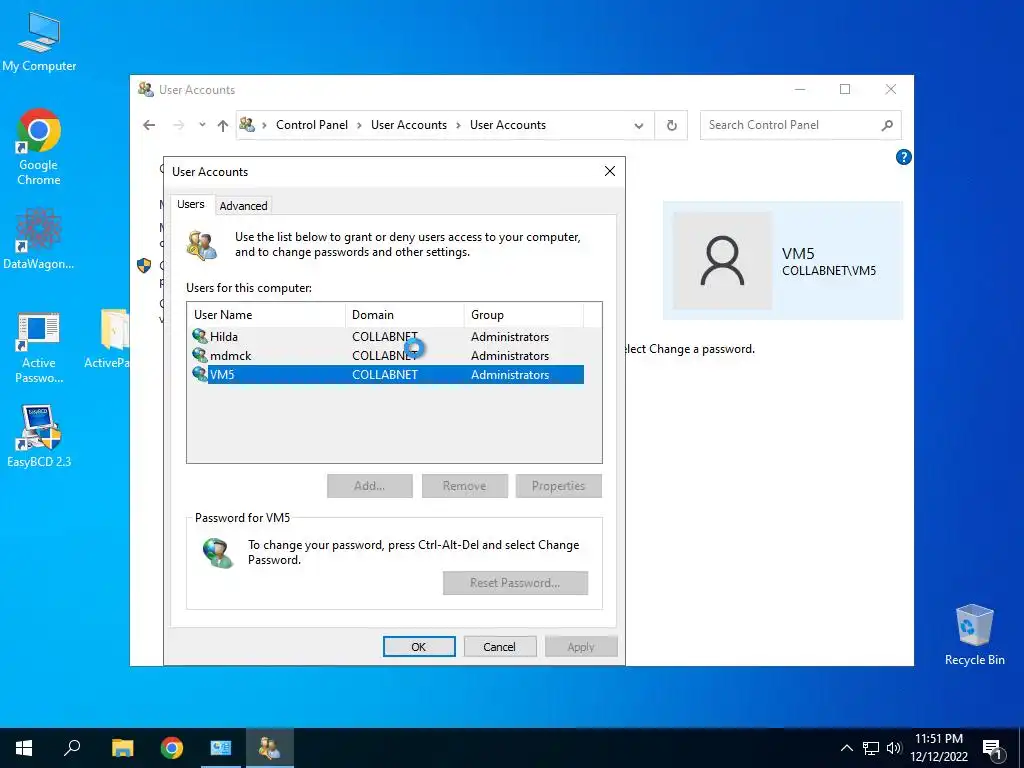Screen dimensions: 1024x768
Task: Click Control Panel breadcrumb
Action: pyautogui.click(x=312, y=125)
